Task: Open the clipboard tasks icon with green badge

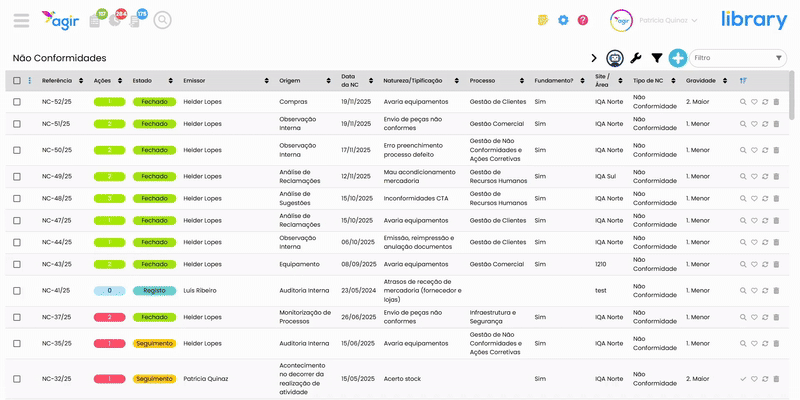Action: coord(95,21)
